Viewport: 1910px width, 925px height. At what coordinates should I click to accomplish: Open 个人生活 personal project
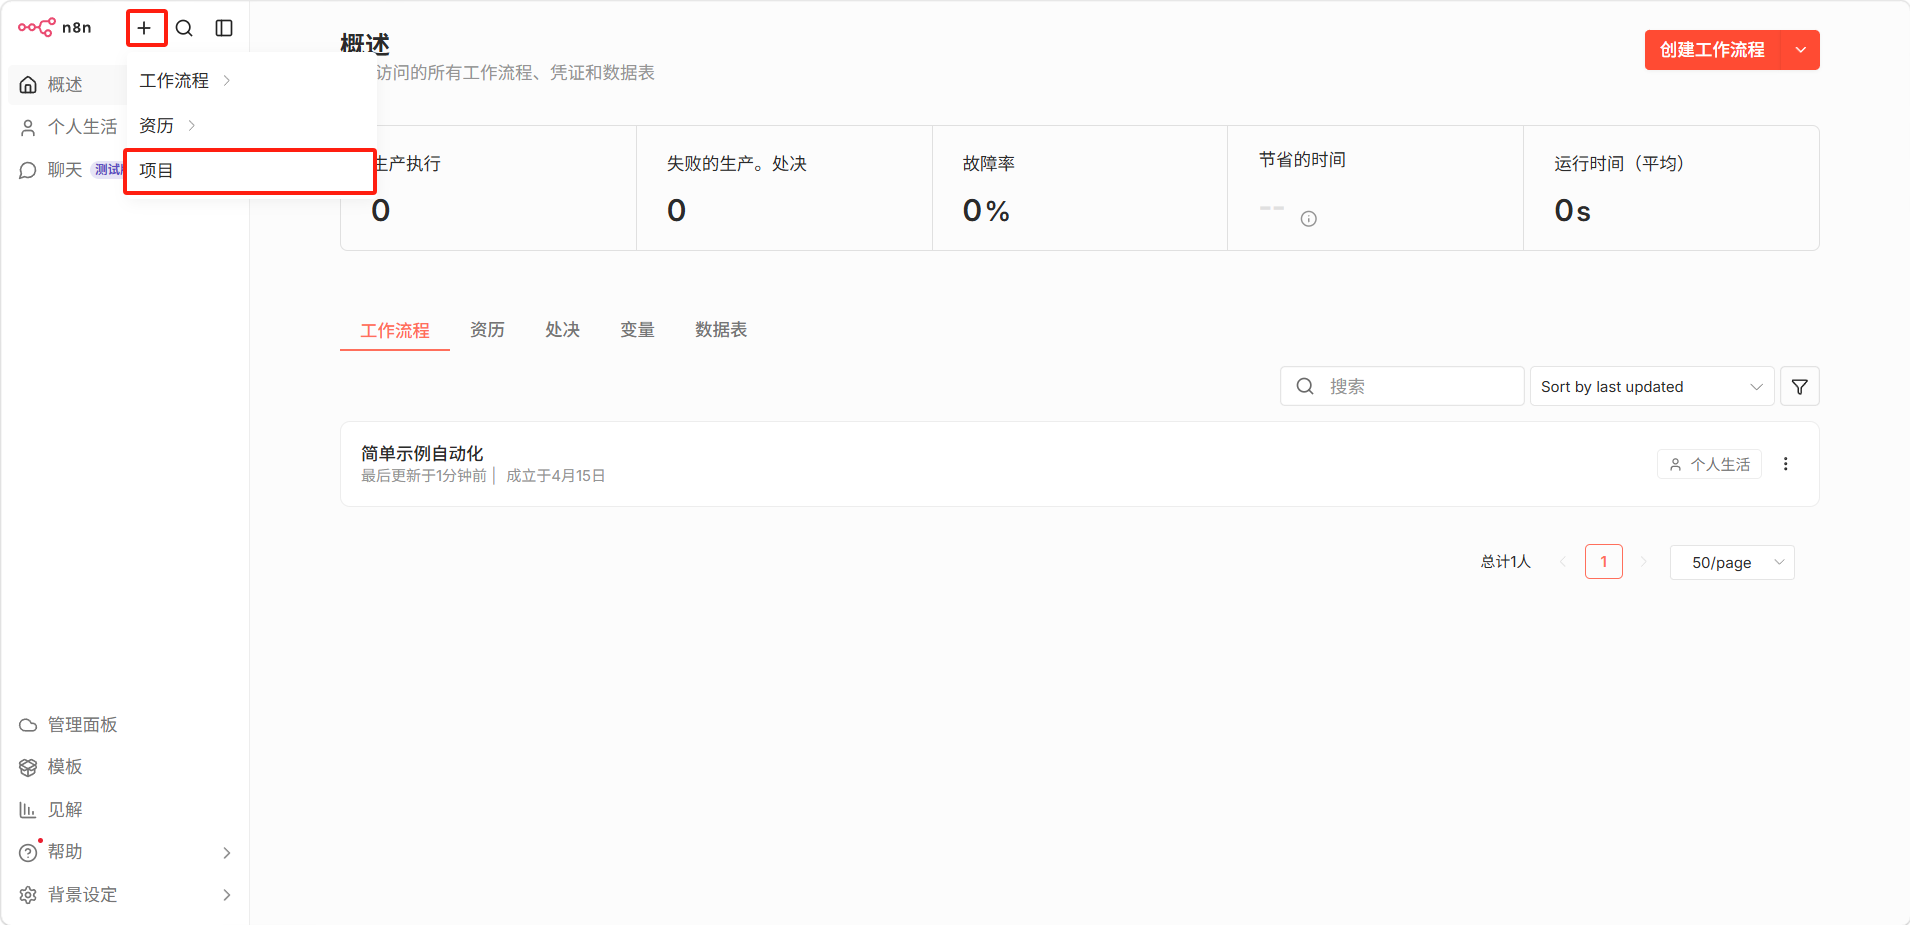(68, 127)
